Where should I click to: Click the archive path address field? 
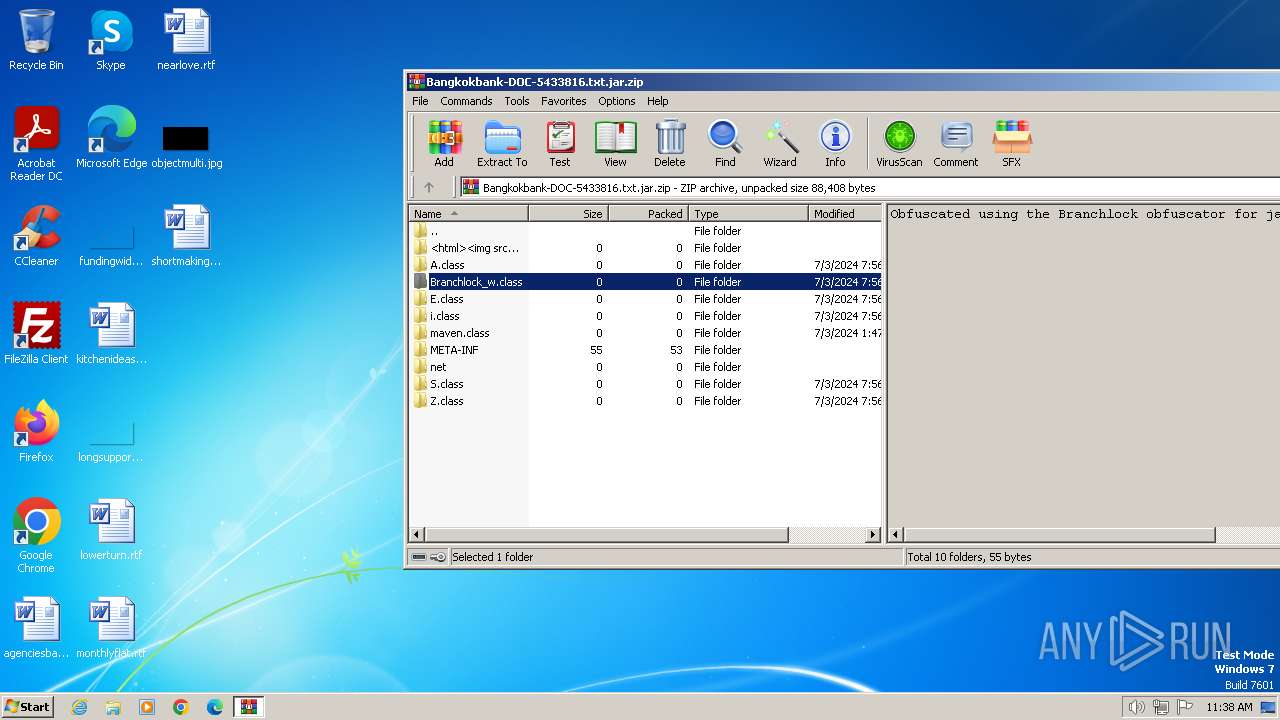click(869, 187)
